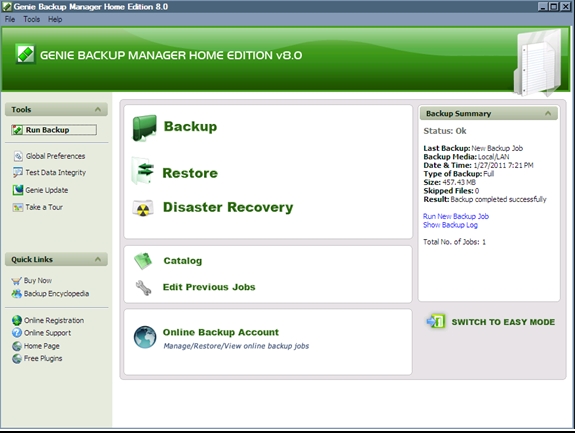This screenshot has height=433, width=576.
Task: Click the Run Backup button label
Action: point(47,130)
